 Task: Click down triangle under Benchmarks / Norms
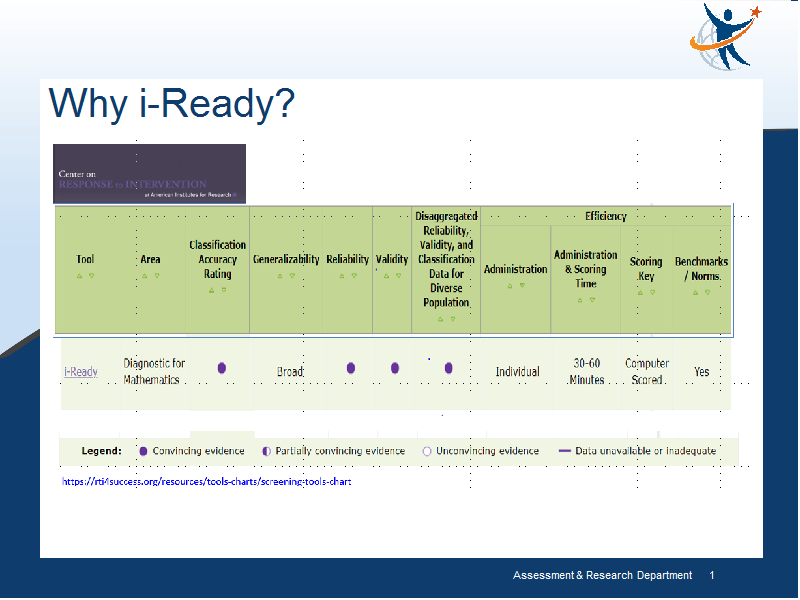tap(708, 293)
